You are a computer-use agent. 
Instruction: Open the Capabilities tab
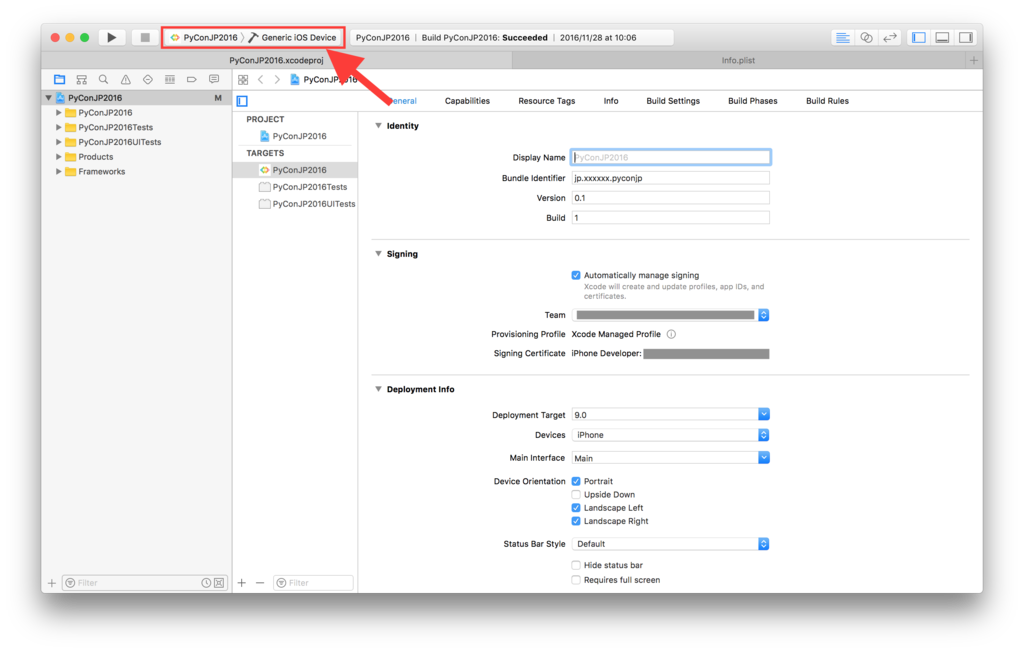click(467, 101)
